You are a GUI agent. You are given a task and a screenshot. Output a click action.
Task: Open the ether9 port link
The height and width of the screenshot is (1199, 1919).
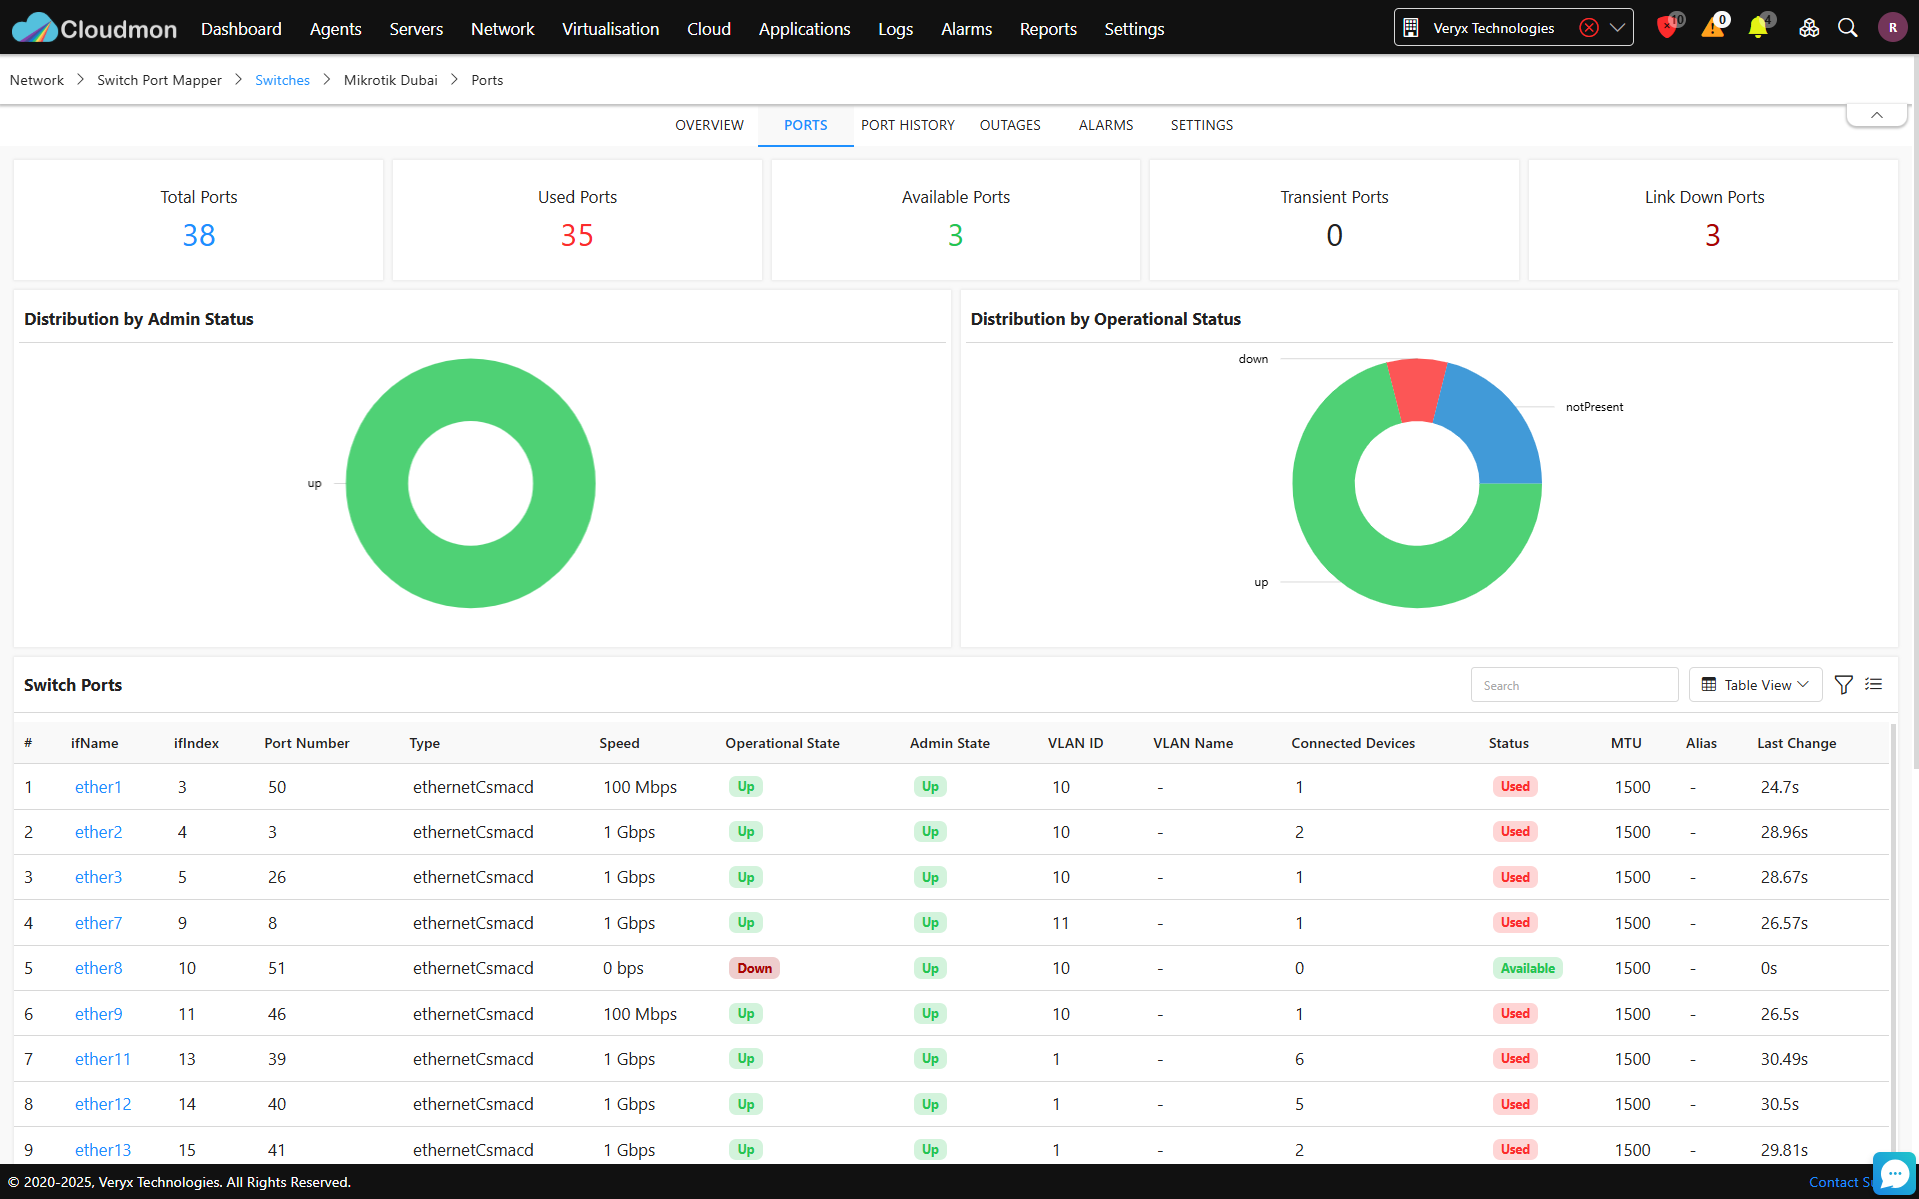coord(98,1014)
